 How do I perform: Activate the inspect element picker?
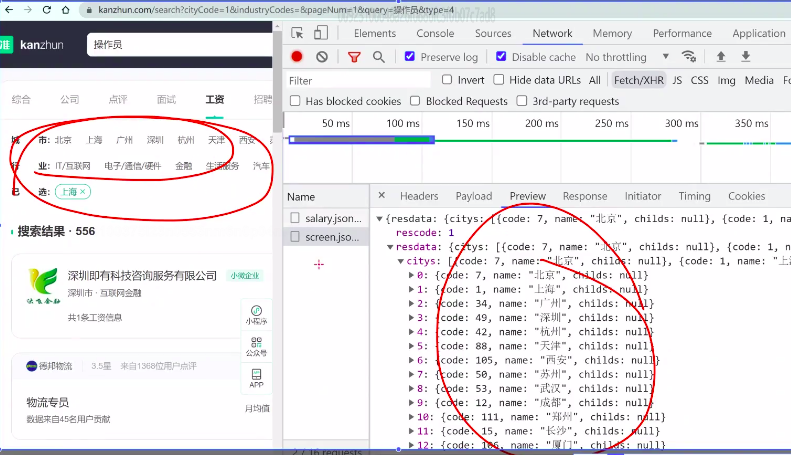click(x=297, y=33)
